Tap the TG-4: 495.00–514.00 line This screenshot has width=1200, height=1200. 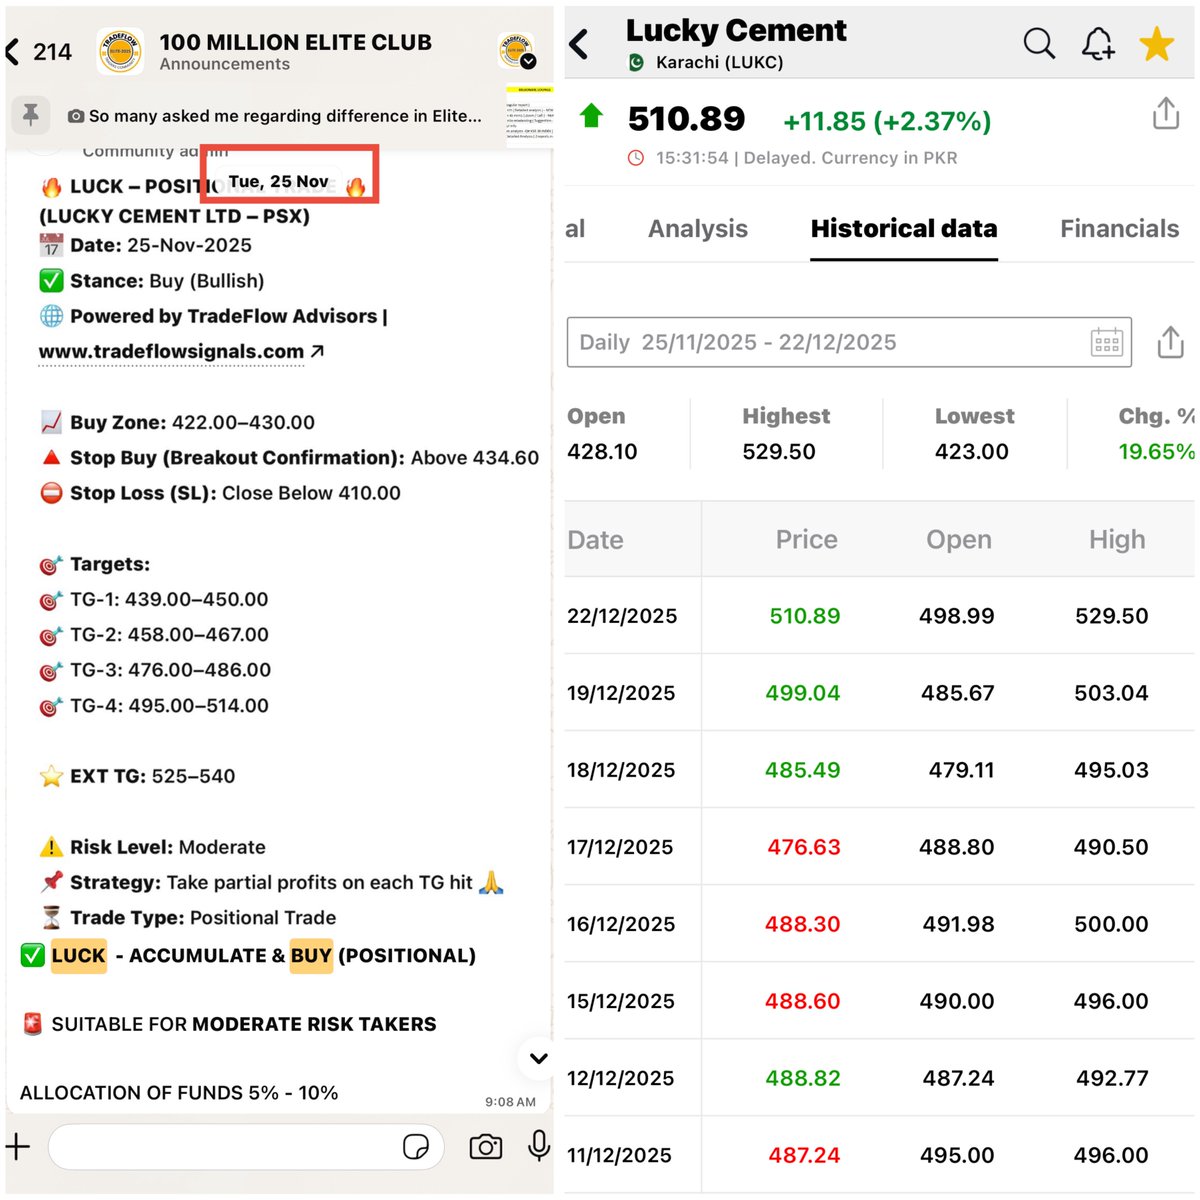click(x=154, y=706)
